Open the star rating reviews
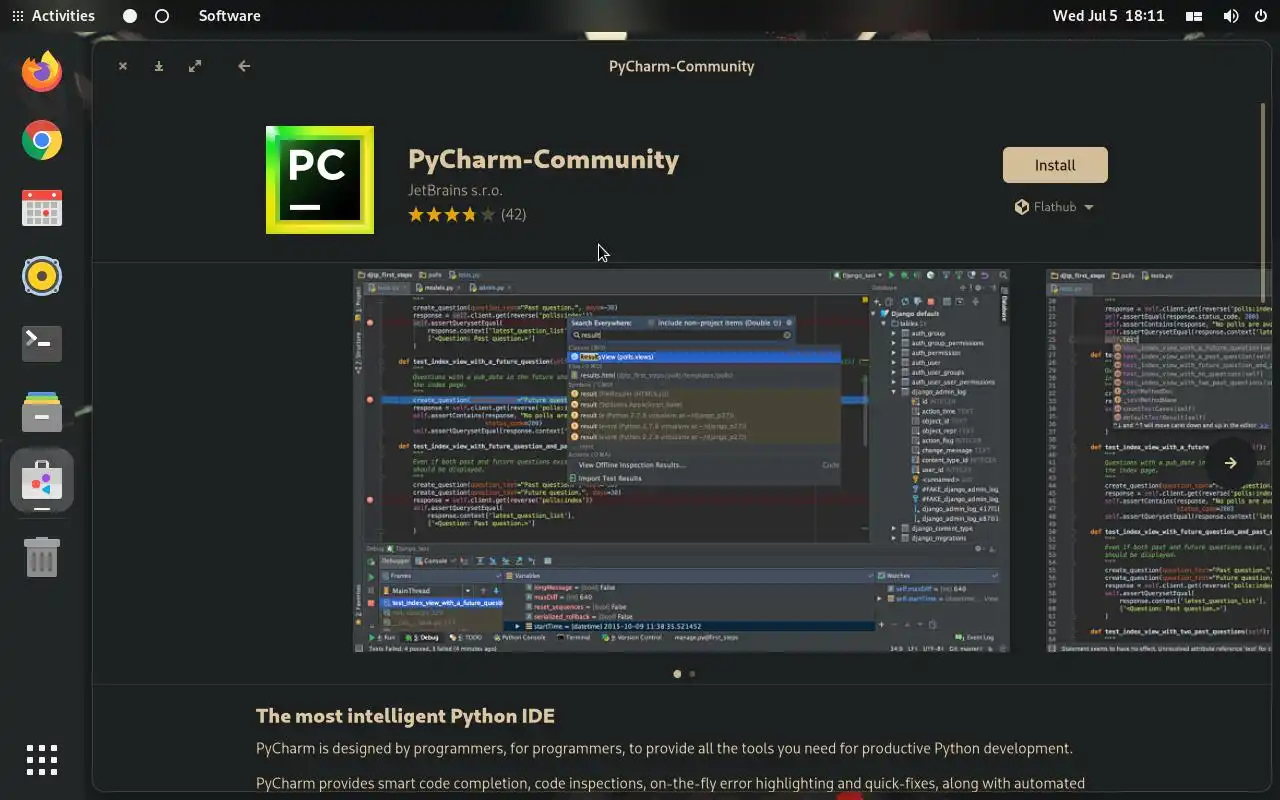 pyautogui.click(x=451, y=214)
